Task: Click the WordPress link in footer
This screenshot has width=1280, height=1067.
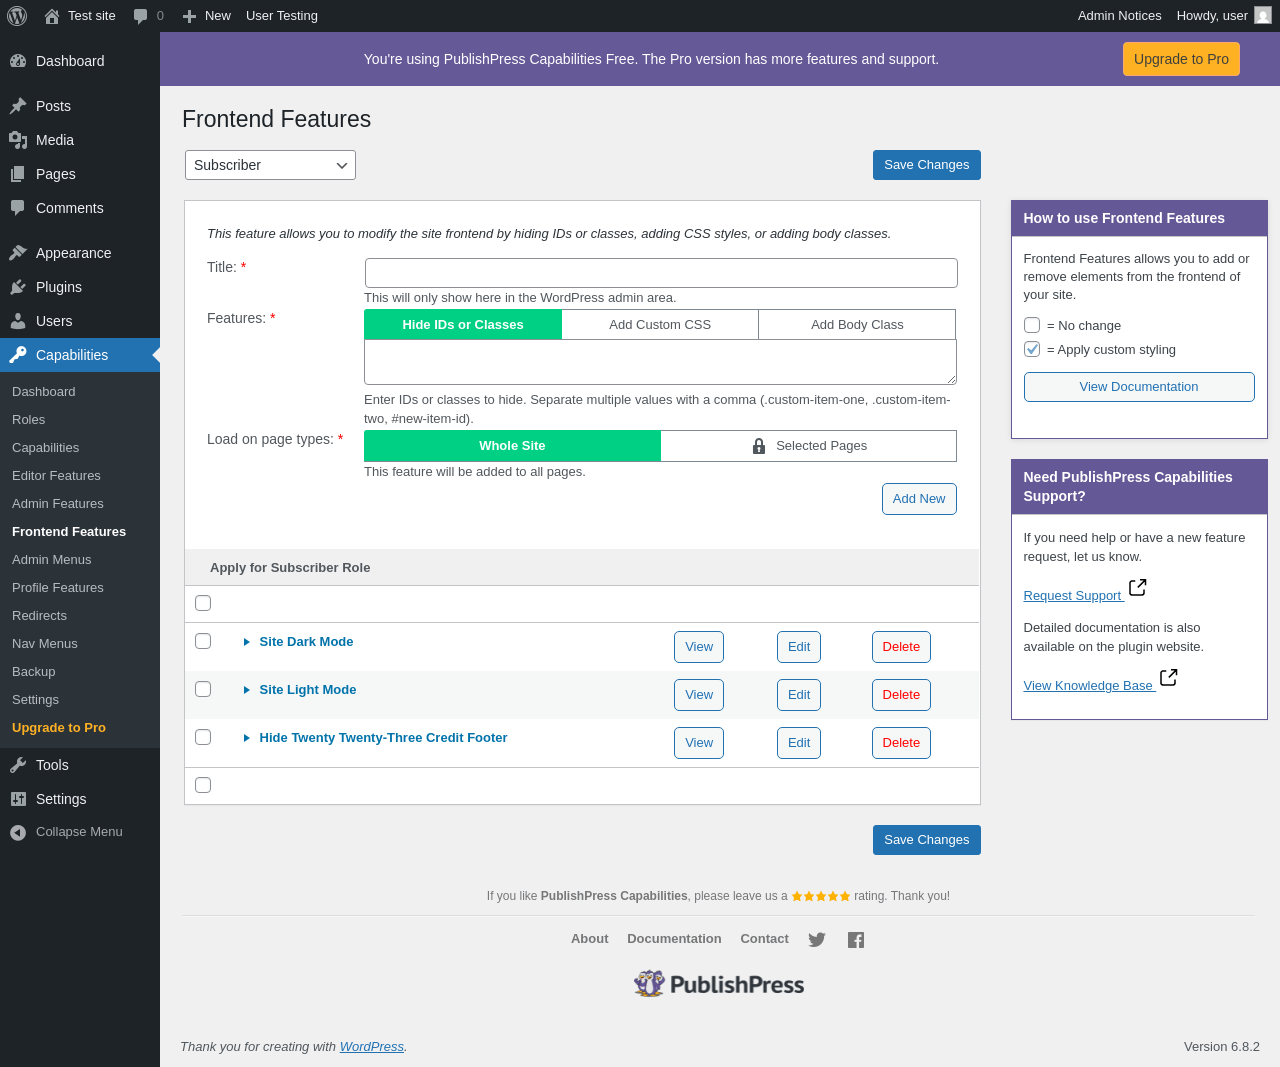Action: 372,1047
